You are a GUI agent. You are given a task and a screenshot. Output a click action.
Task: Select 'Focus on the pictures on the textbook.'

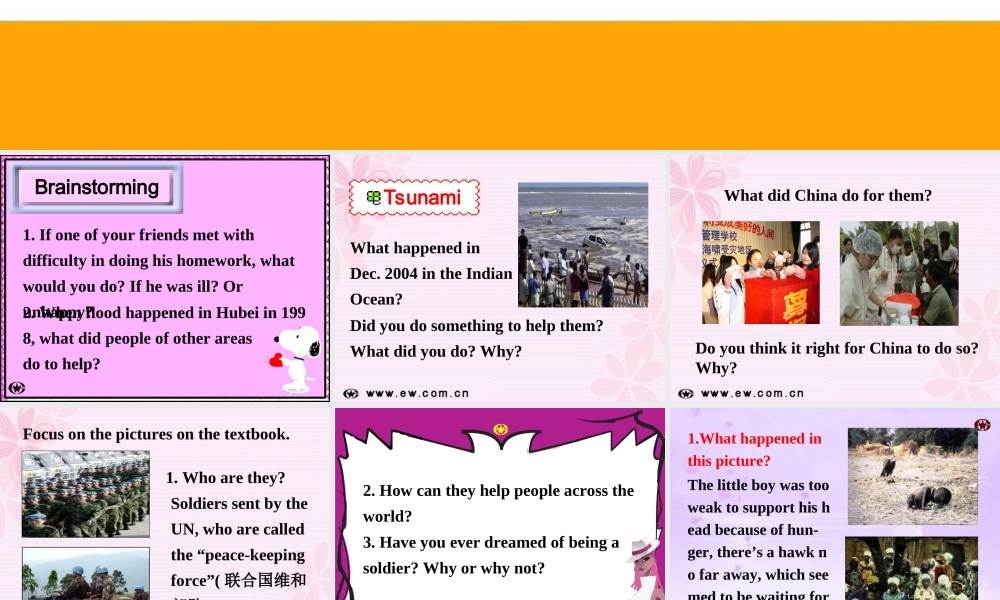156,434
